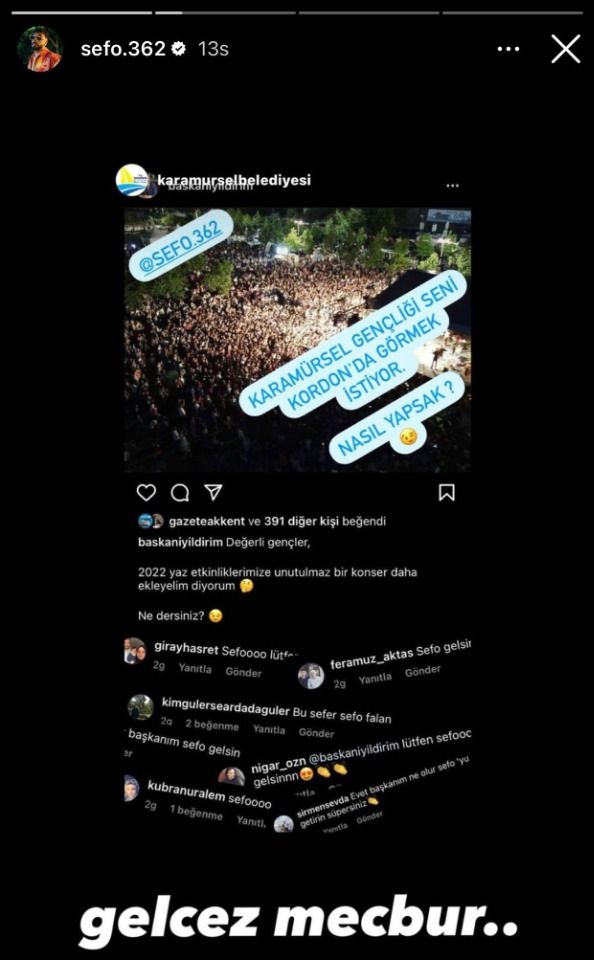Viewport: 594px width, 960px height.
Task: Click the sefo.362 username
Action: (123, 48)
